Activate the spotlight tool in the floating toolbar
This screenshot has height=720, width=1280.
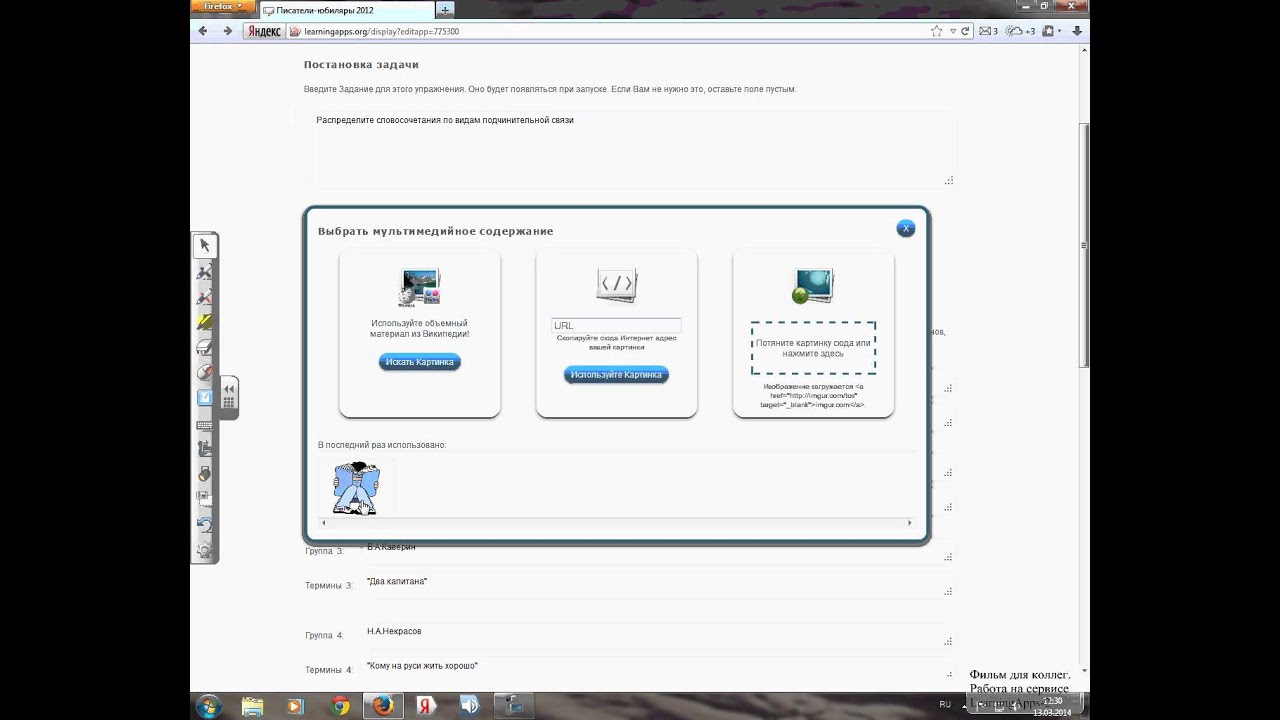(x=204, y=474)
